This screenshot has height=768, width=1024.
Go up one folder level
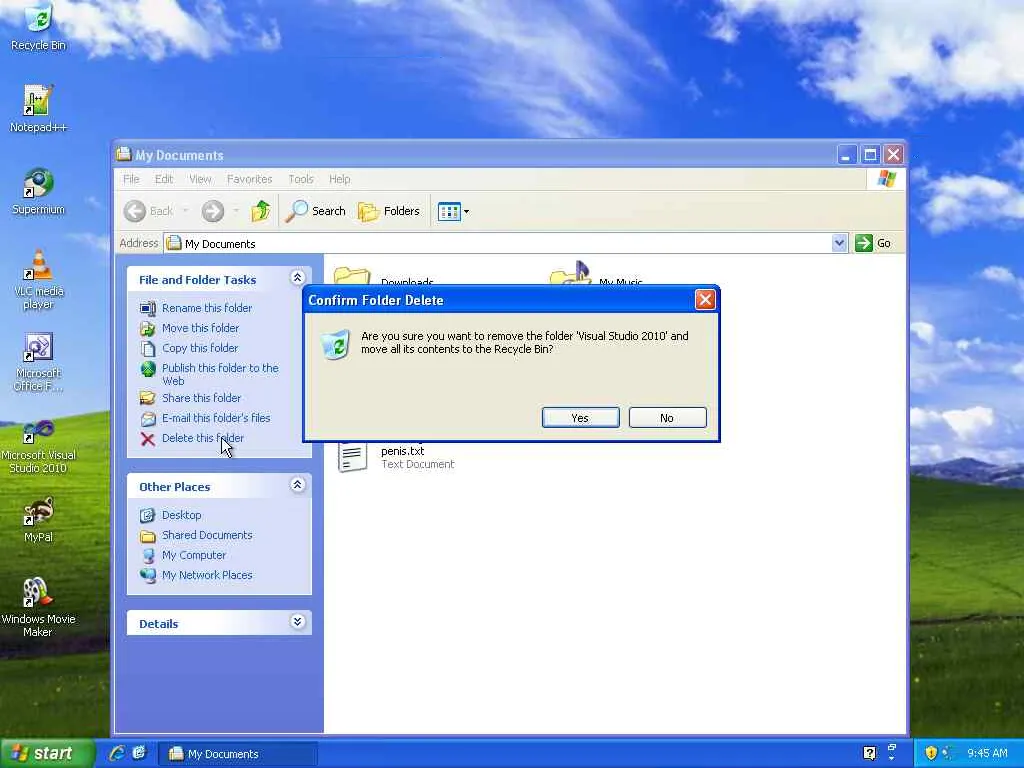point(261,211)
